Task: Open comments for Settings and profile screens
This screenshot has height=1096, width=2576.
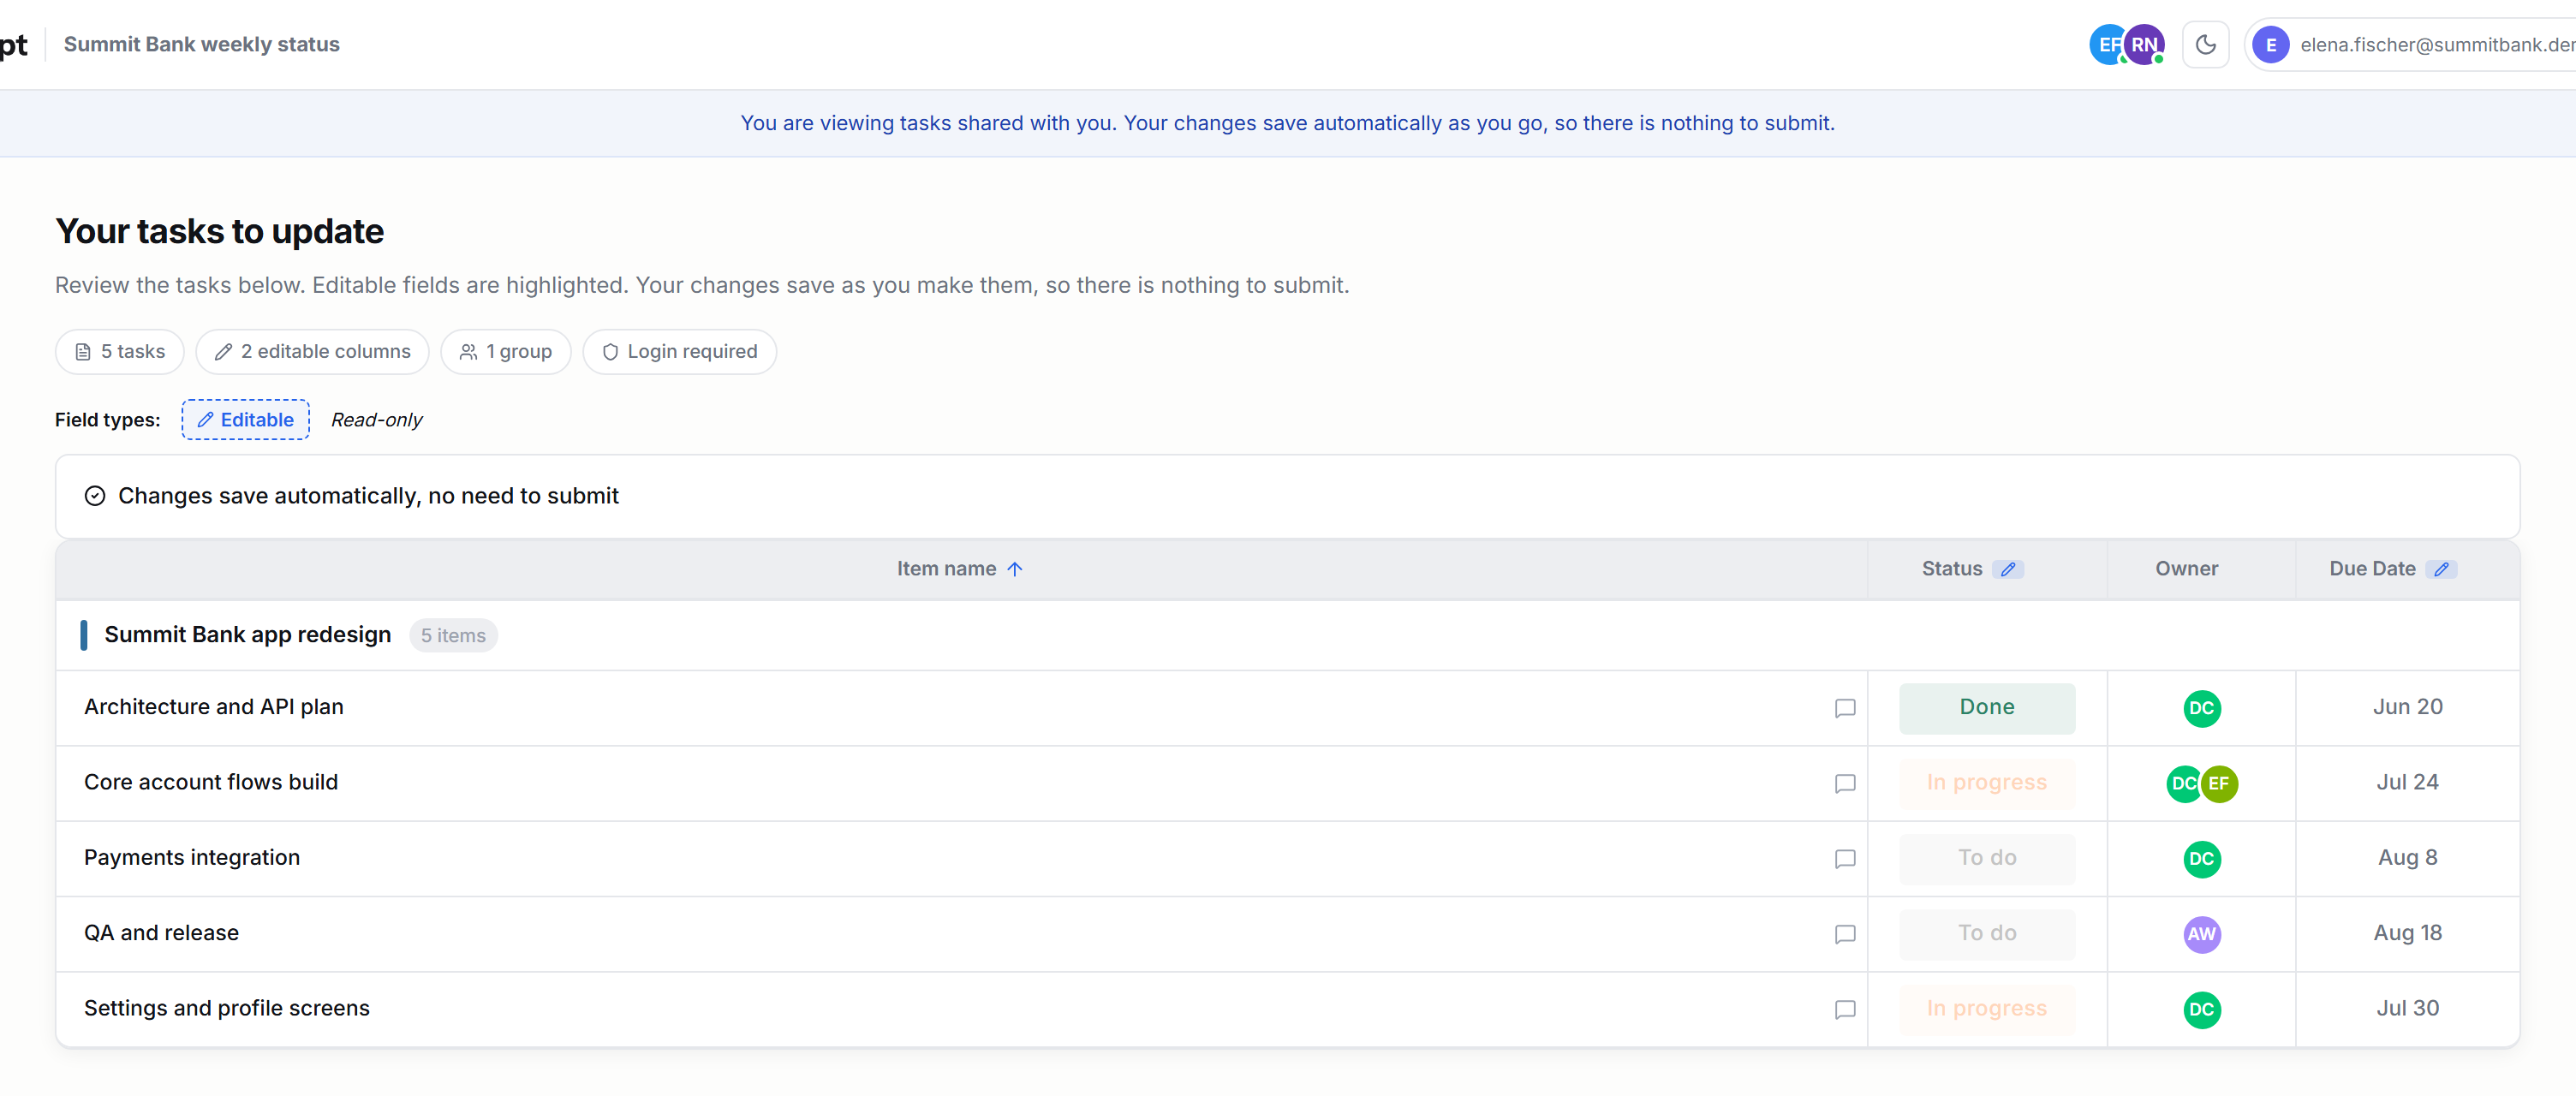Action: pos(1845,1009)
